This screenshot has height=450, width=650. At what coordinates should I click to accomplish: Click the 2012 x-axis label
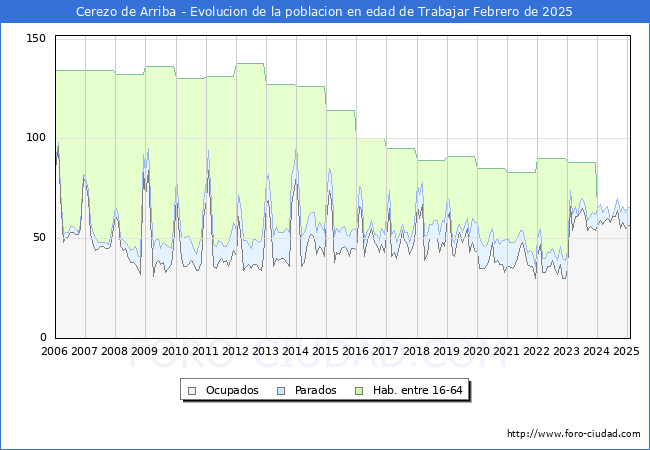tap(235, 351)
